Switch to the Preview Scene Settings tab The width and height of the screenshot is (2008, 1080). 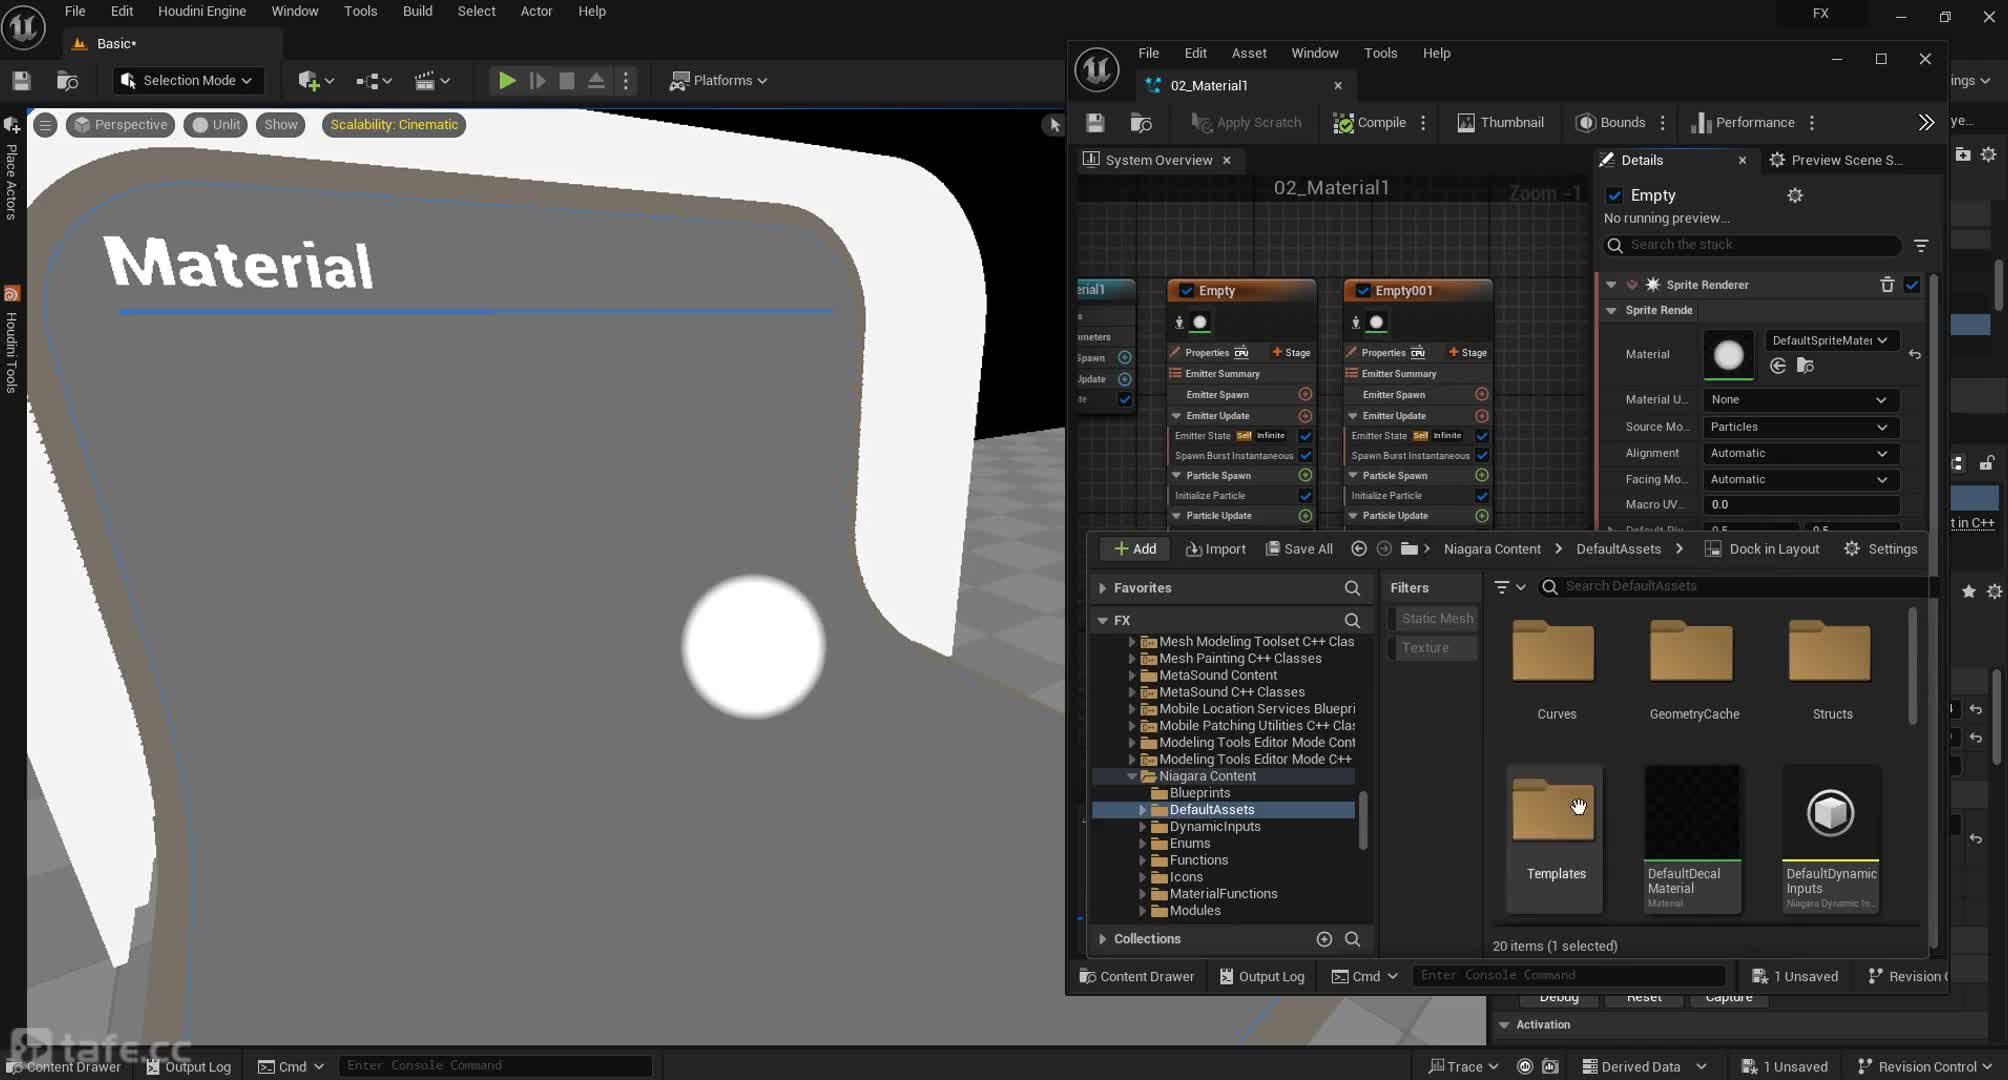coord(1836,160)
